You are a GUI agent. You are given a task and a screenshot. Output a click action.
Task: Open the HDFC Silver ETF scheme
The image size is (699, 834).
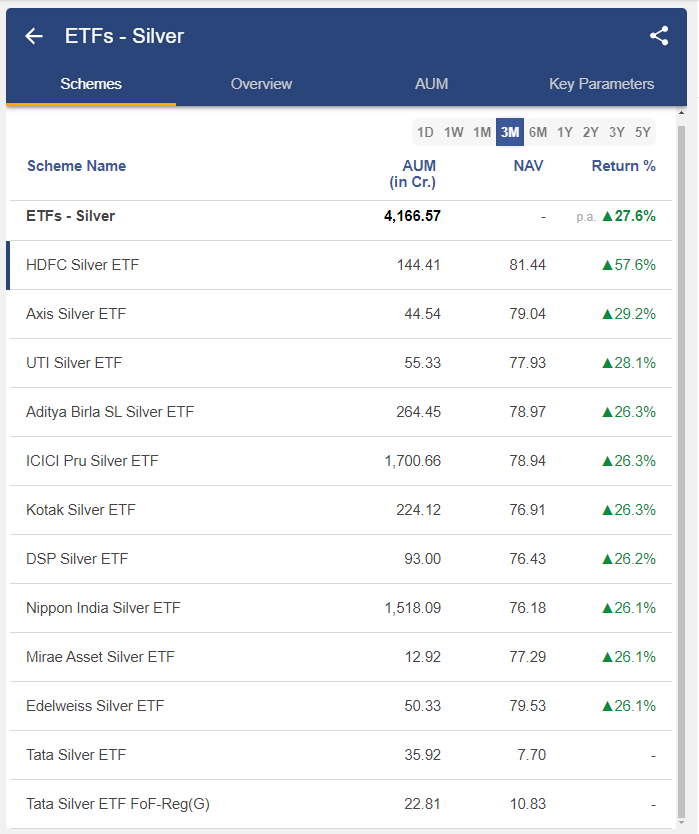pos(83,265)
